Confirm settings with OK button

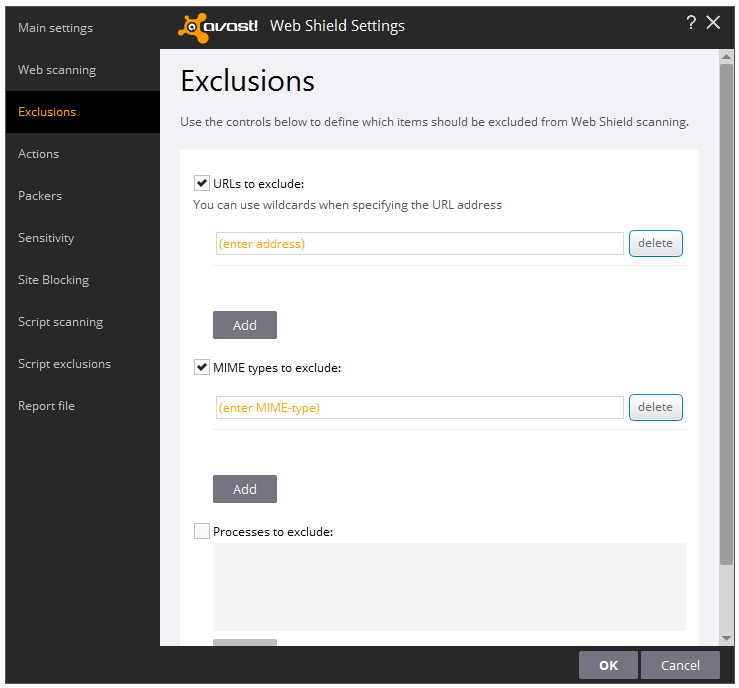coord(608,665)
